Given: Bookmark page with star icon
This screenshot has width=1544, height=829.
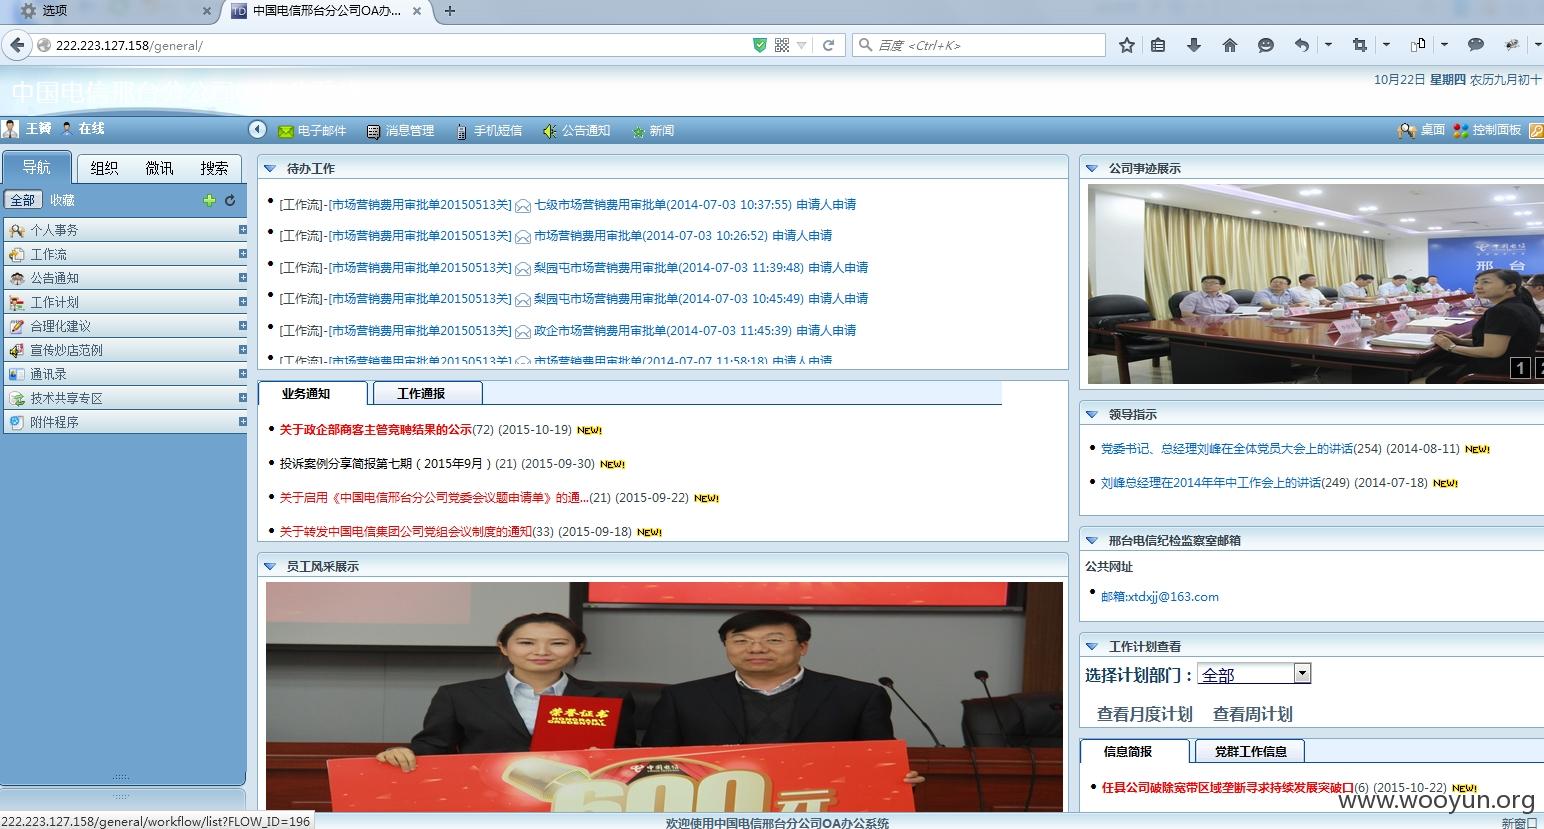Looking at the screenshot, I should 1127,45.
